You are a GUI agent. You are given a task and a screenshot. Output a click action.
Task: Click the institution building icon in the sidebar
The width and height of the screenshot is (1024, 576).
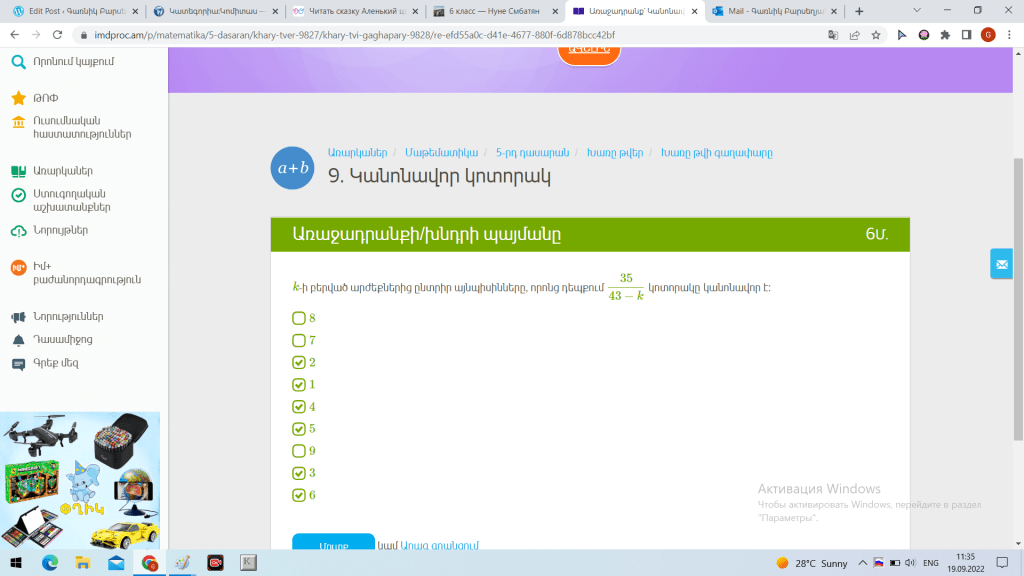point(18,122)
